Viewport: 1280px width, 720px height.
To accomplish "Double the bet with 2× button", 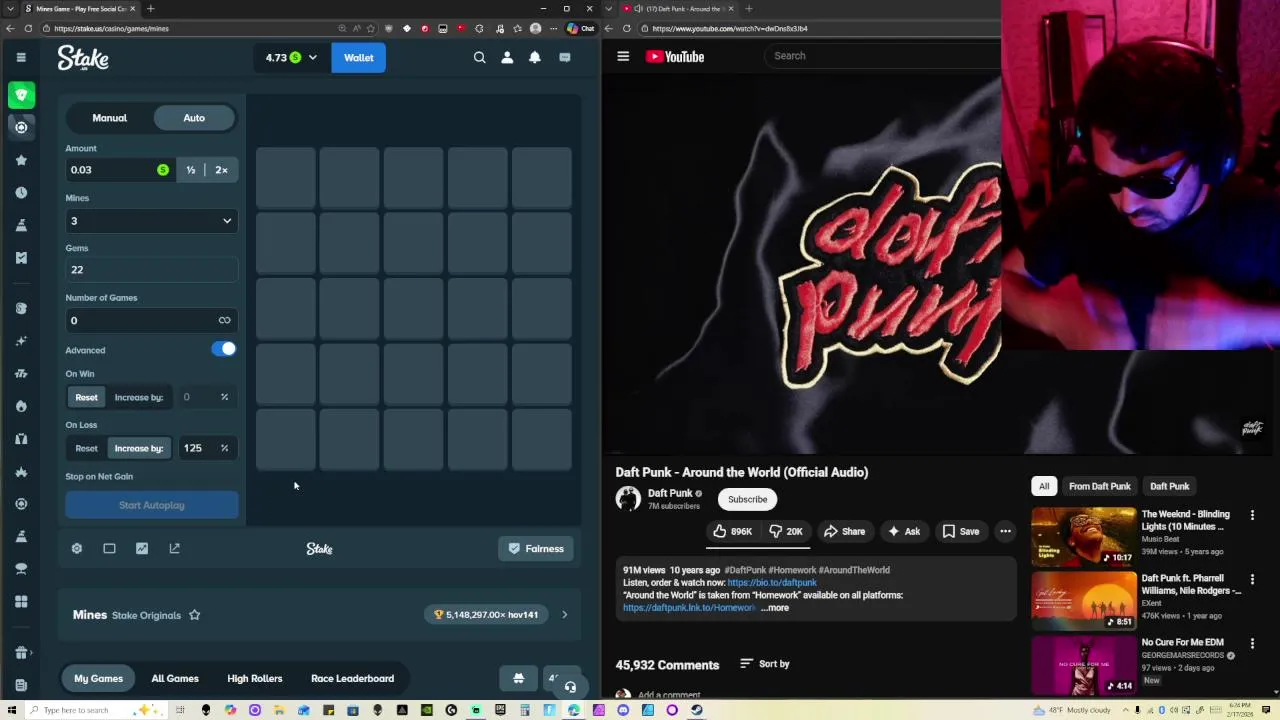I will 221,170.
